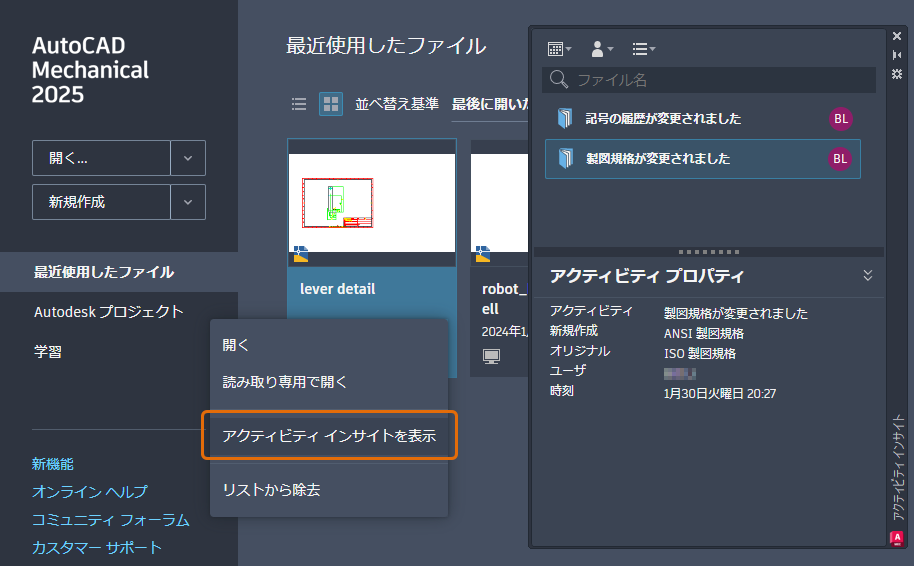The image size is (914, 566).
Task: Click the red Autodesk A icon
Action: [x=897, y=537]
